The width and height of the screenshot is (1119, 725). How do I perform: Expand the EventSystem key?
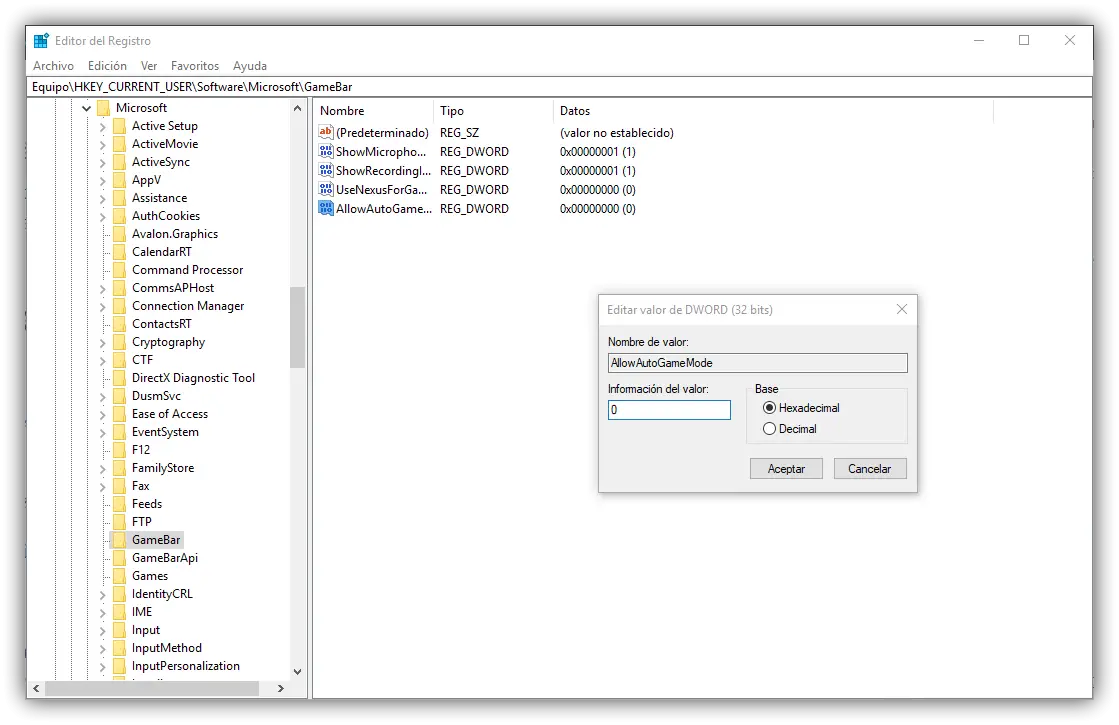pyautogui.click(x=102, y=432)
